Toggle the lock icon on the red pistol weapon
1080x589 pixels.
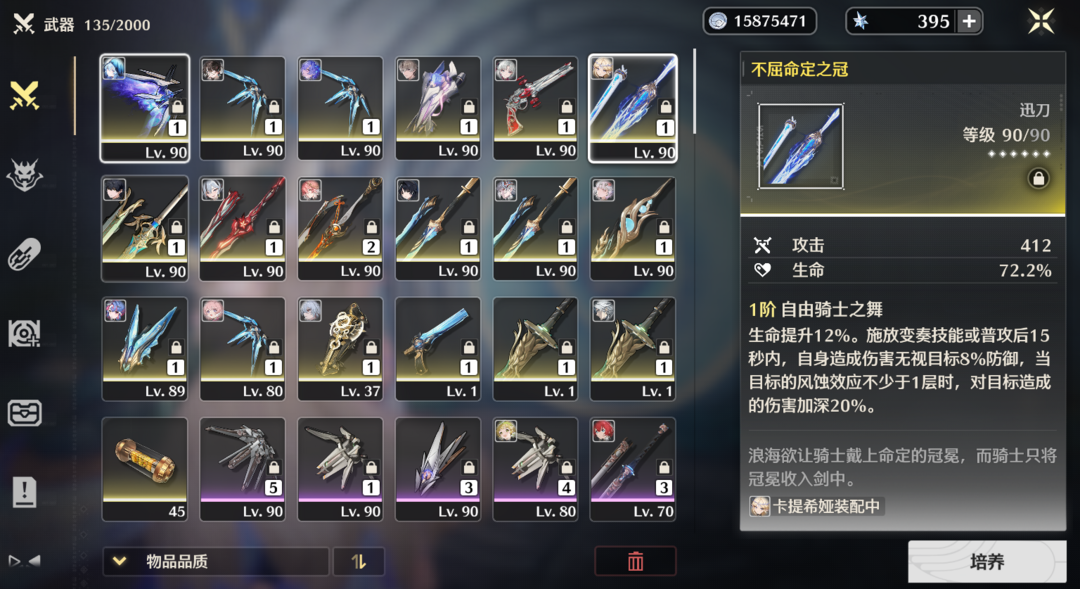567,107
